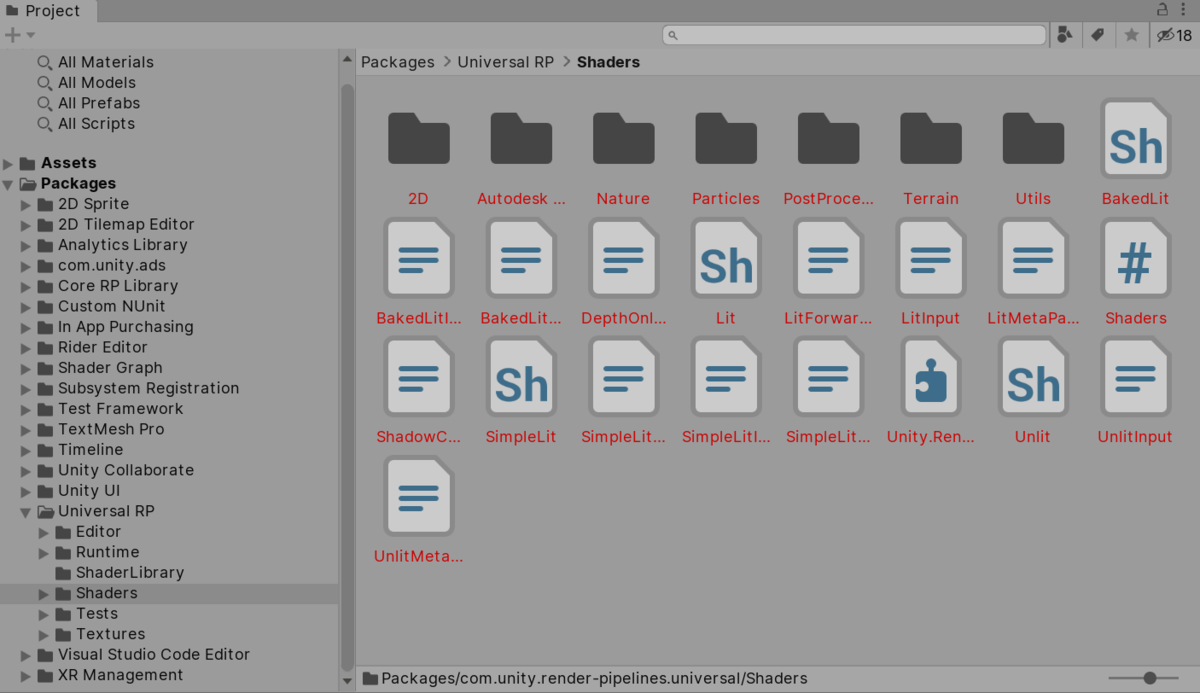Select the Tests folder row
Screen dimensions: 1200x693
tap(169, 614)
